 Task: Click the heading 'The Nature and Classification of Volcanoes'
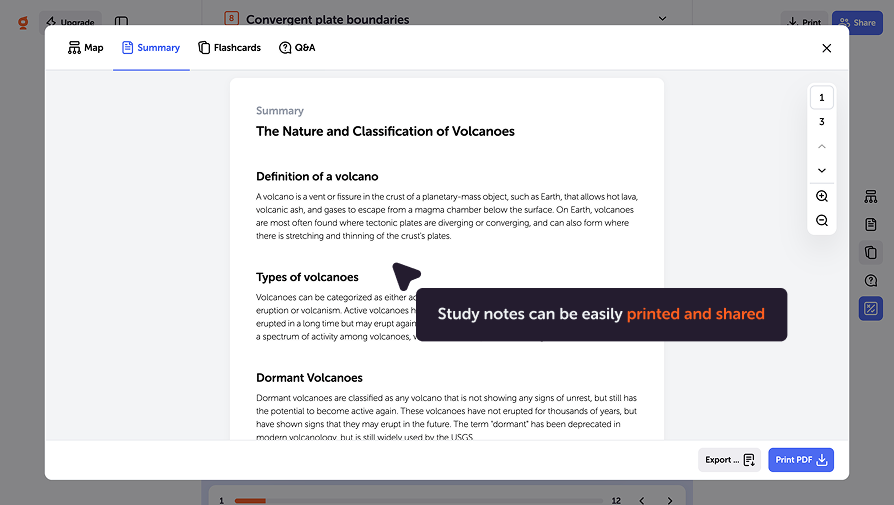tap(385, 132)
